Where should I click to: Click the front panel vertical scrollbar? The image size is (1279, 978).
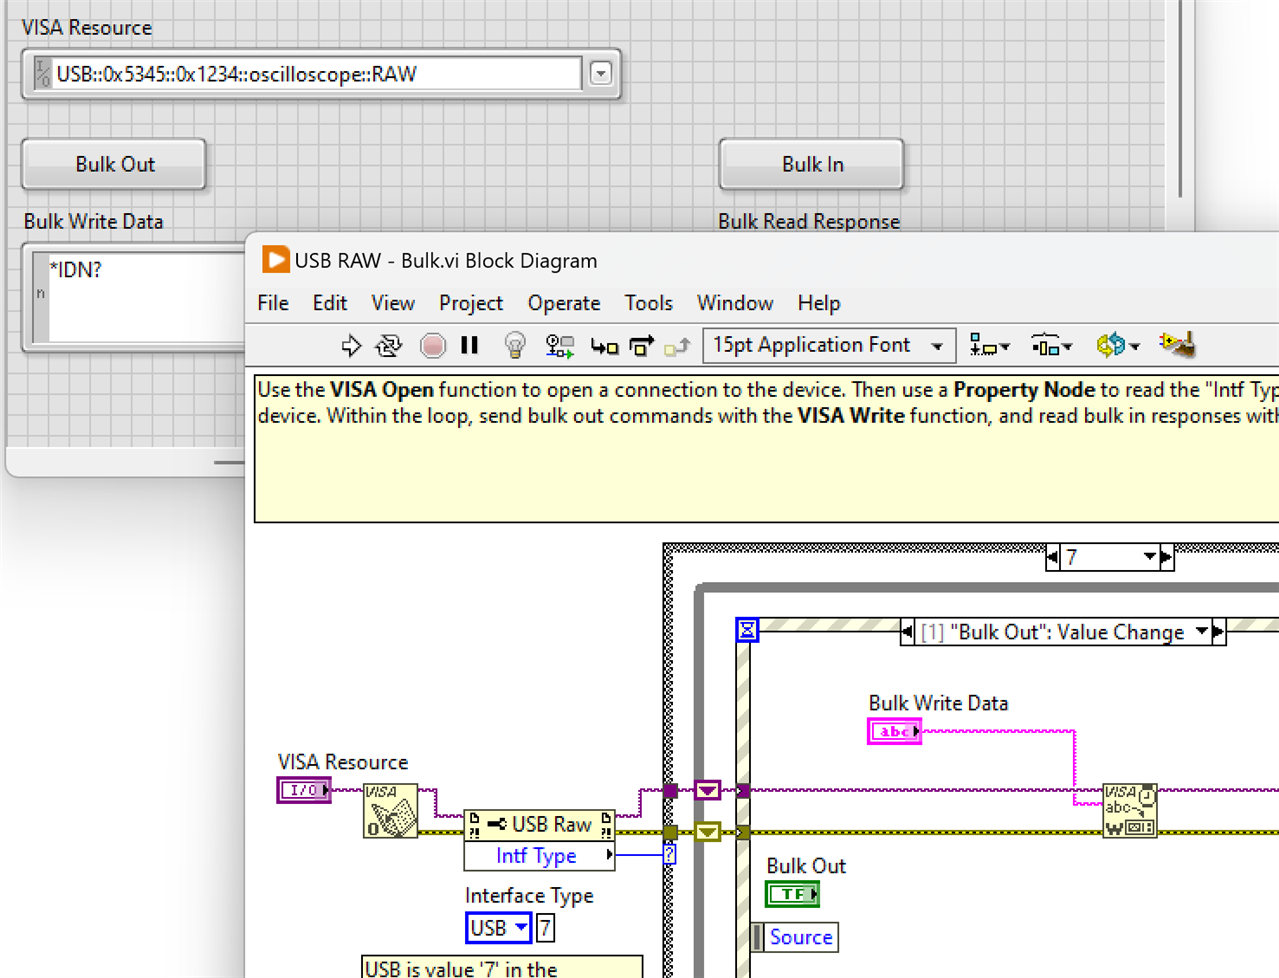click(1180, 98)
